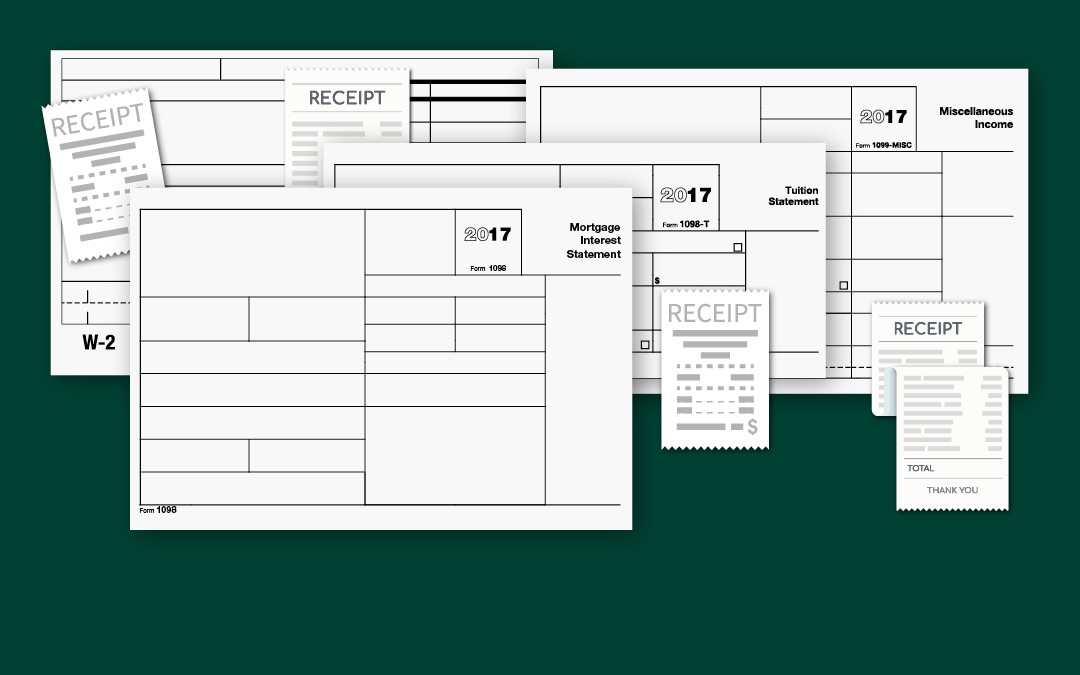Check the upper box on the Tuition Statement
This screenshot has height=675, width=1080.
click(737, 246)
